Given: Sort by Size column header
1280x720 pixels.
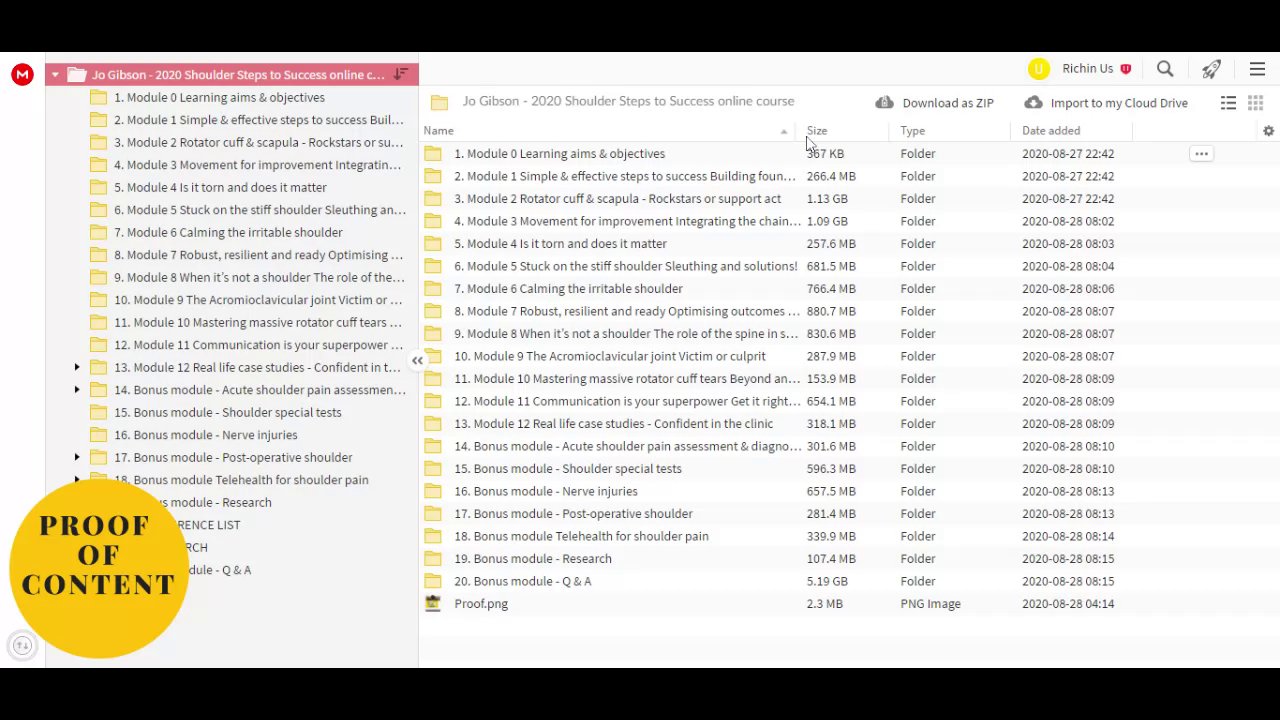Looking at the screenshot, I should 817,131.
